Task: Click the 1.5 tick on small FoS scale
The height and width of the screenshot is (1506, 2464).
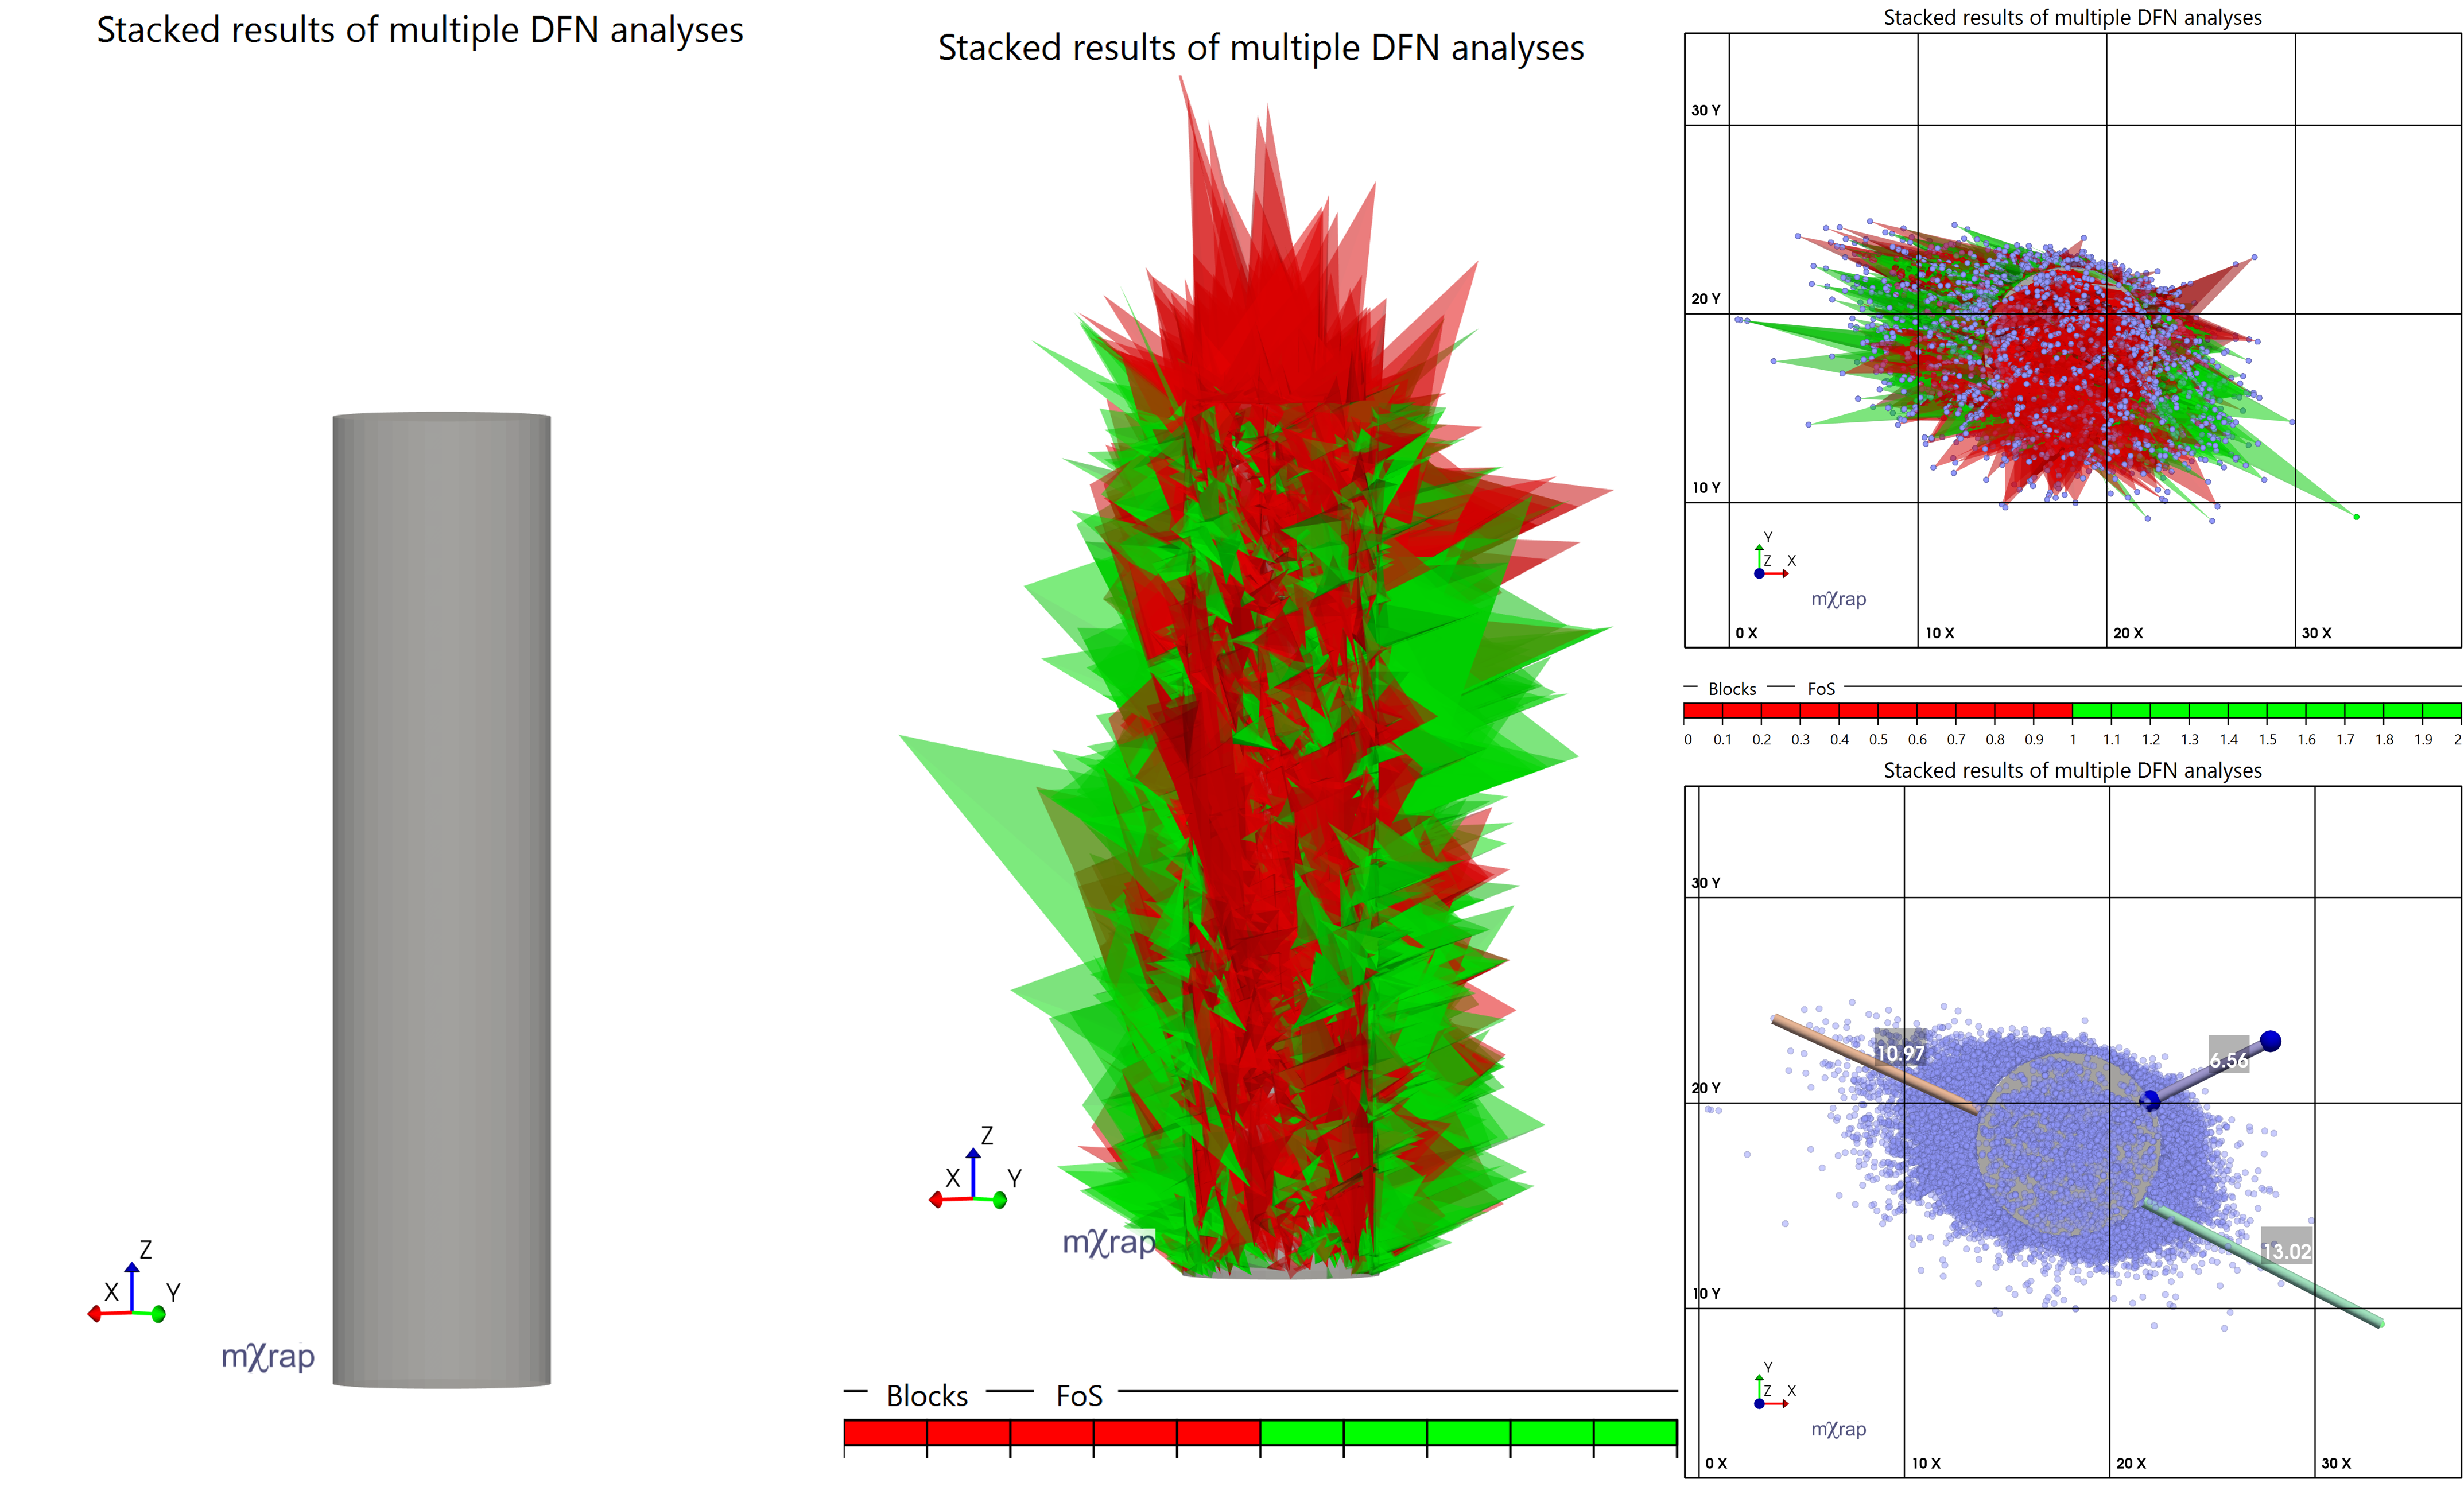Action: coord(2267,740)
